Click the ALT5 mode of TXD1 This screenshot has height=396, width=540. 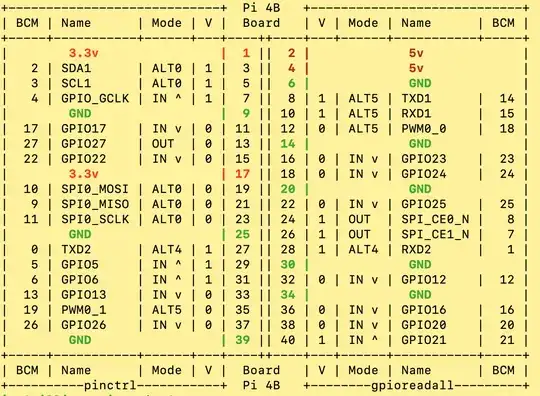363,98
